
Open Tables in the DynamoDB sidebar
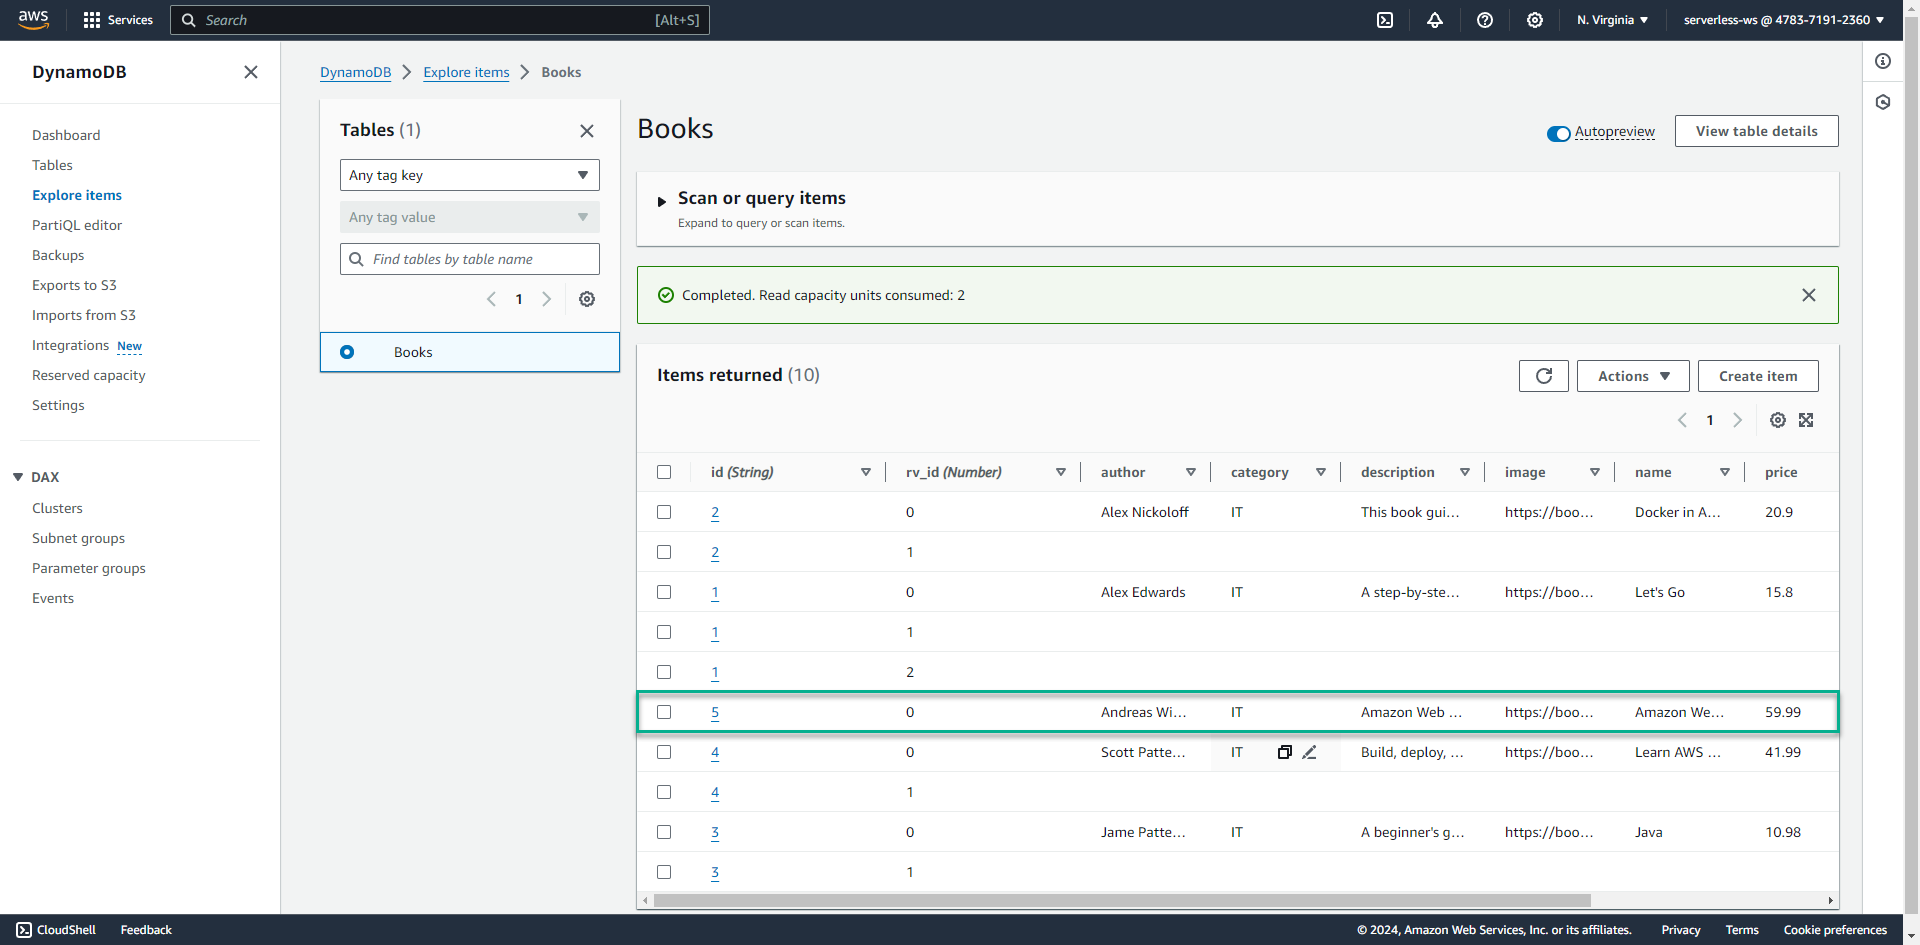point(52,165)
